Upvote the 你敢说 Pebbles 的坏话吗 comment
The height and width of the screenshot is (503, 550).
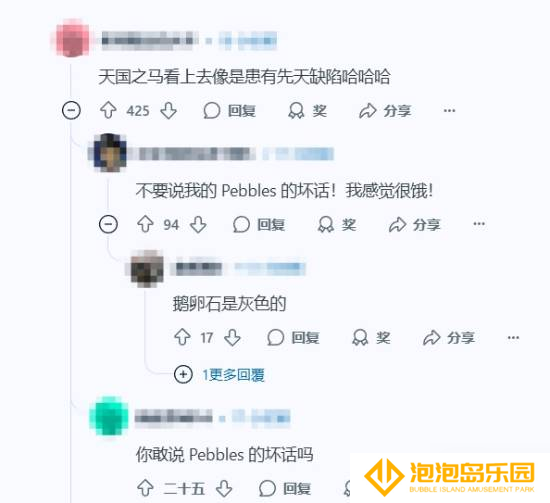(145, 488)
